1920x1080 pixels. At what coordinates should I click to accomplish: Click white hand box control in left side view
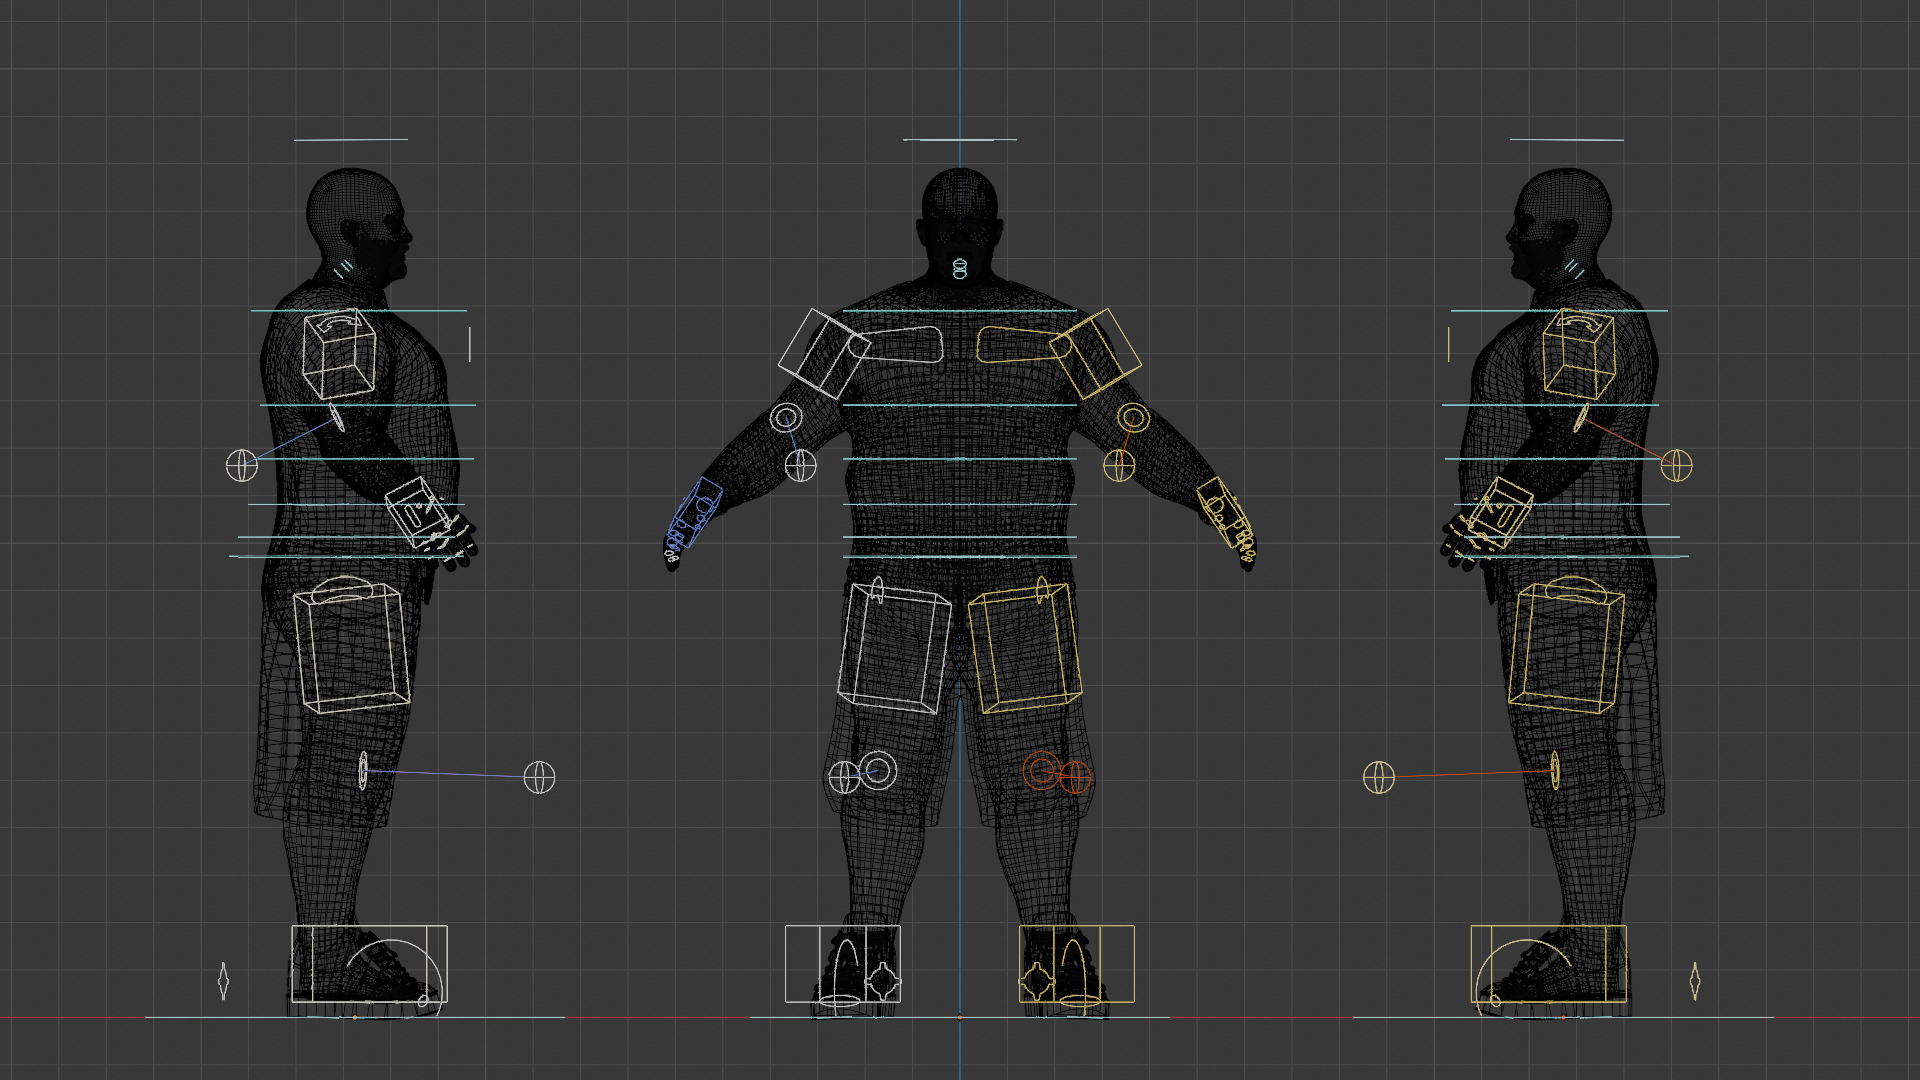coord(419,512)
